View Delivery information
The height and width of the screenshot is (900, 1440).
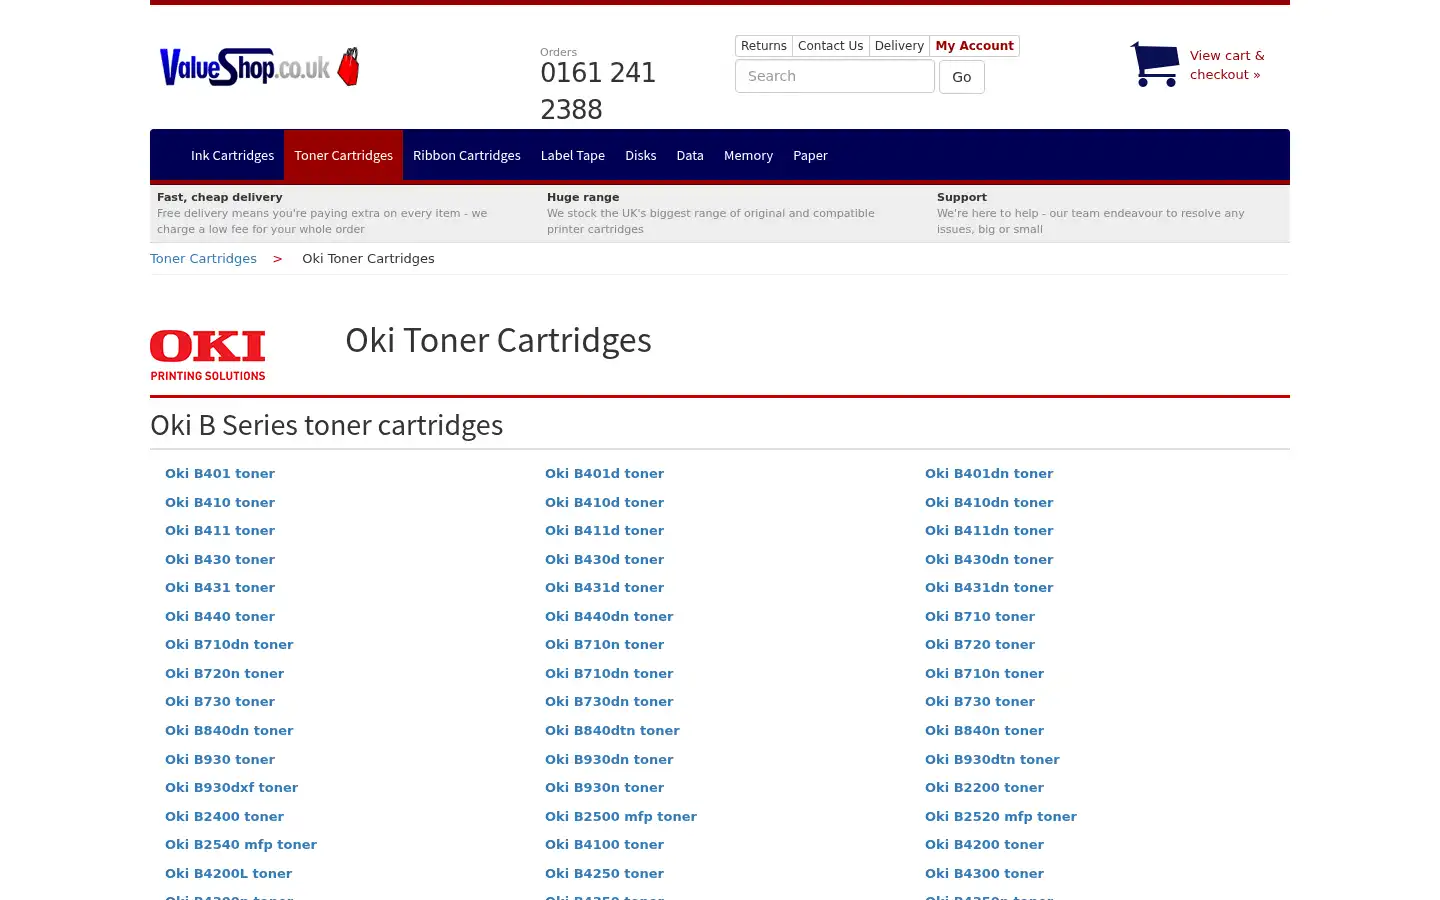(x=899, y=46)
